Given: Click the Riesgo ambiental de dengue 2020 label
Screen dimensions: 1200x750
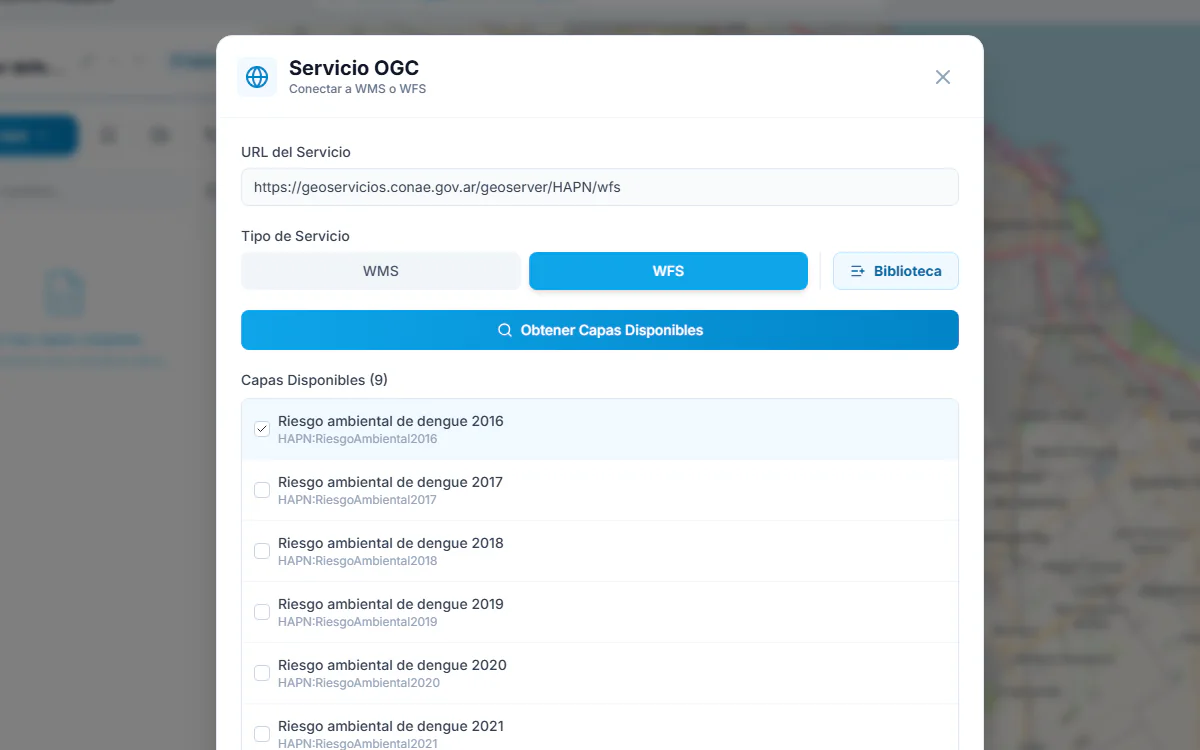Looking at the screenshot, I should (392, 665).
